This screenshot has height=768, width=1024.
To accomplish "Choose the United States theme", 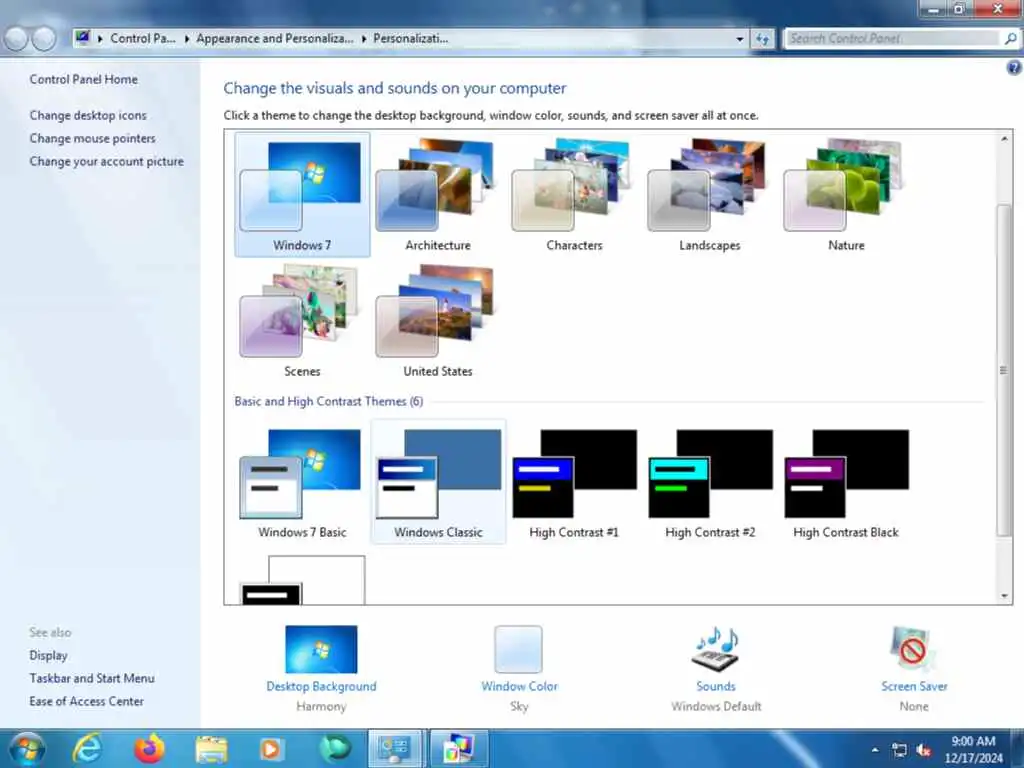I will [x=438, y=321].
